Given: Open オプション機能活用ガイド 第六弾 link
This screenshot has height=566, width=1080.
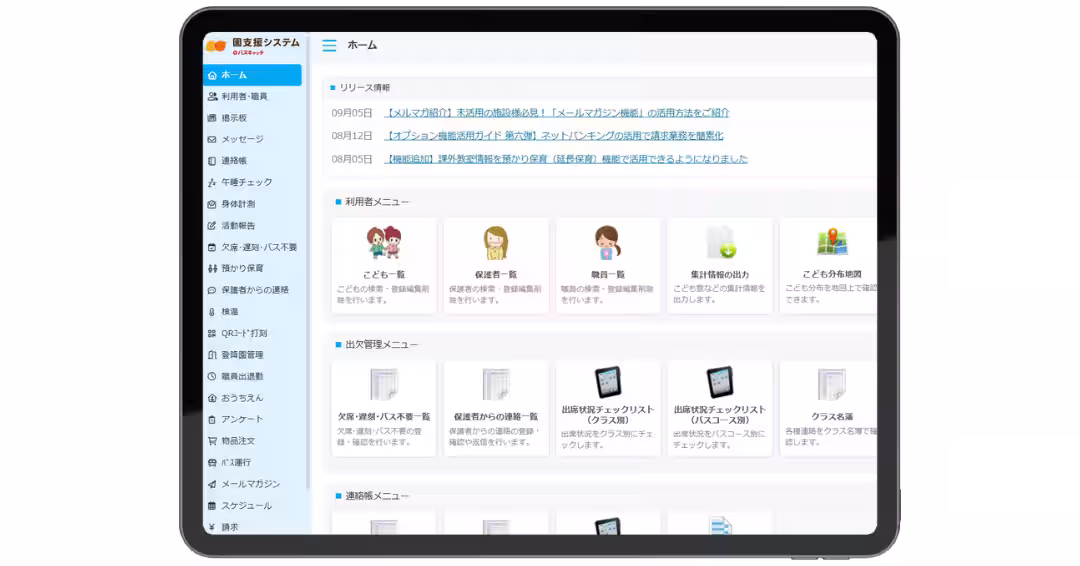Looking at the screenshot, I should pos(554,136).
